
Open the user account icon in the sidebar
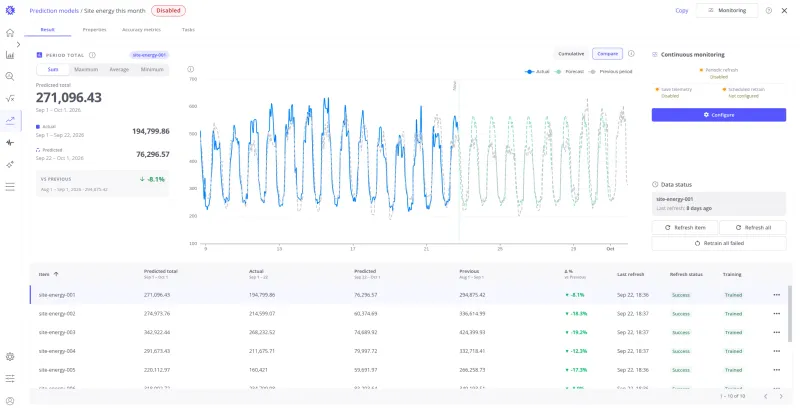(x=10, y=401)
